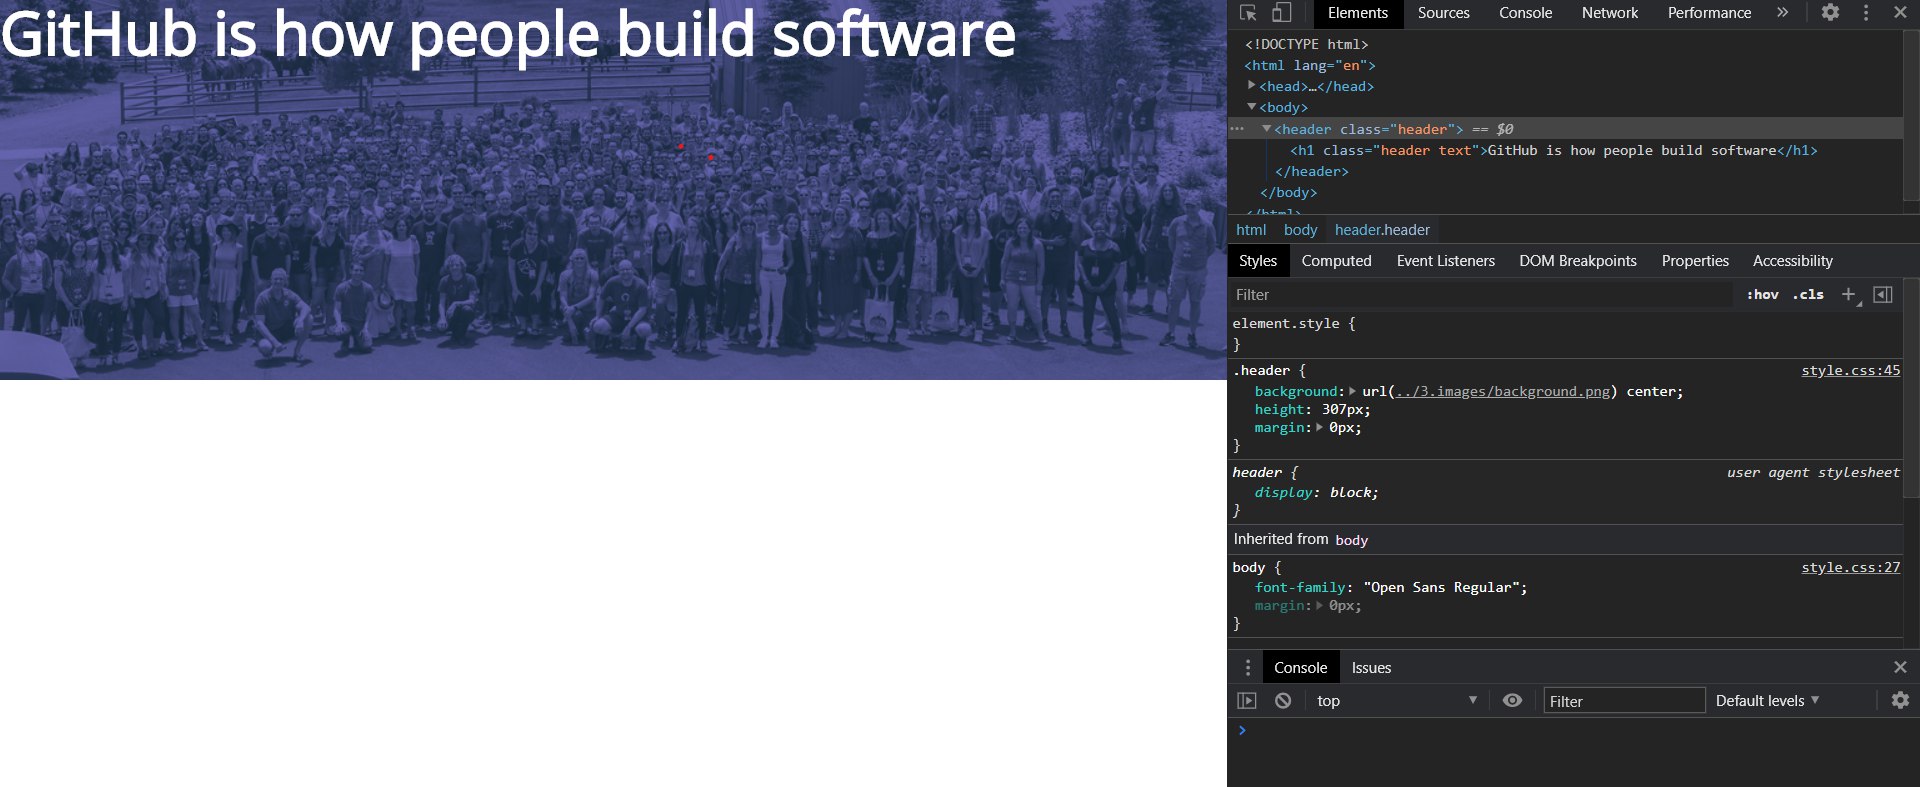Collapse the body element node
This screenshot has height=787, width=1920.
pyautogui.click(x=1252, y=107)
